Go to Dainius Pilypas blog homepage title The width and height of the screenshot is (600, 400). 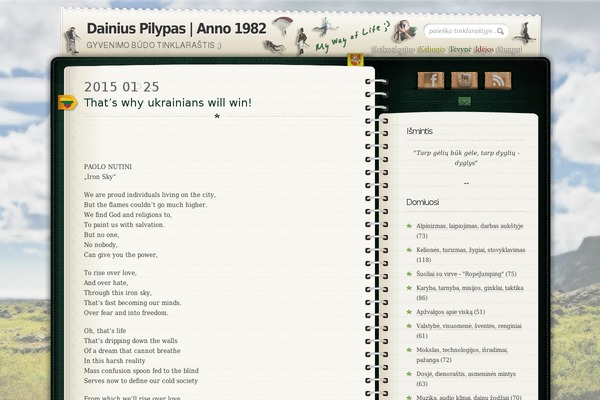(x=176, y=29)
